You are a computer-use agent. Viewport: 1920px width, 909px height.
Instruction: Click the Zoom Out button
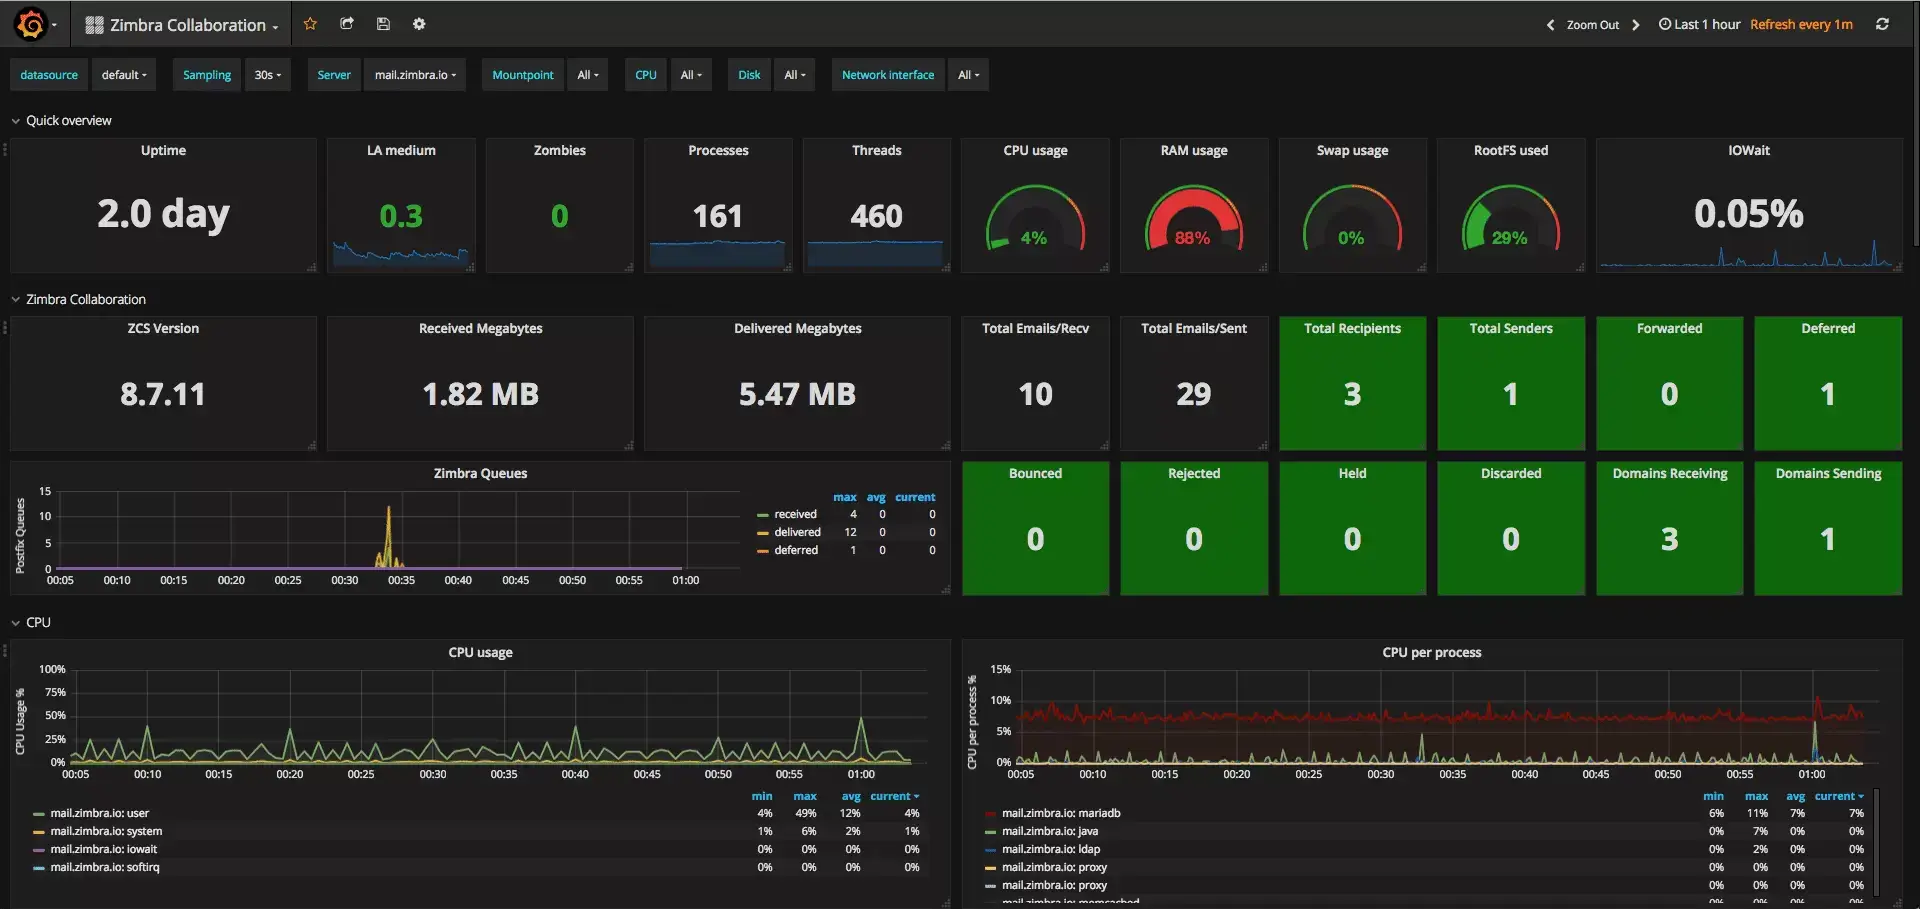pyautogui.click(x=1593, y=24)
